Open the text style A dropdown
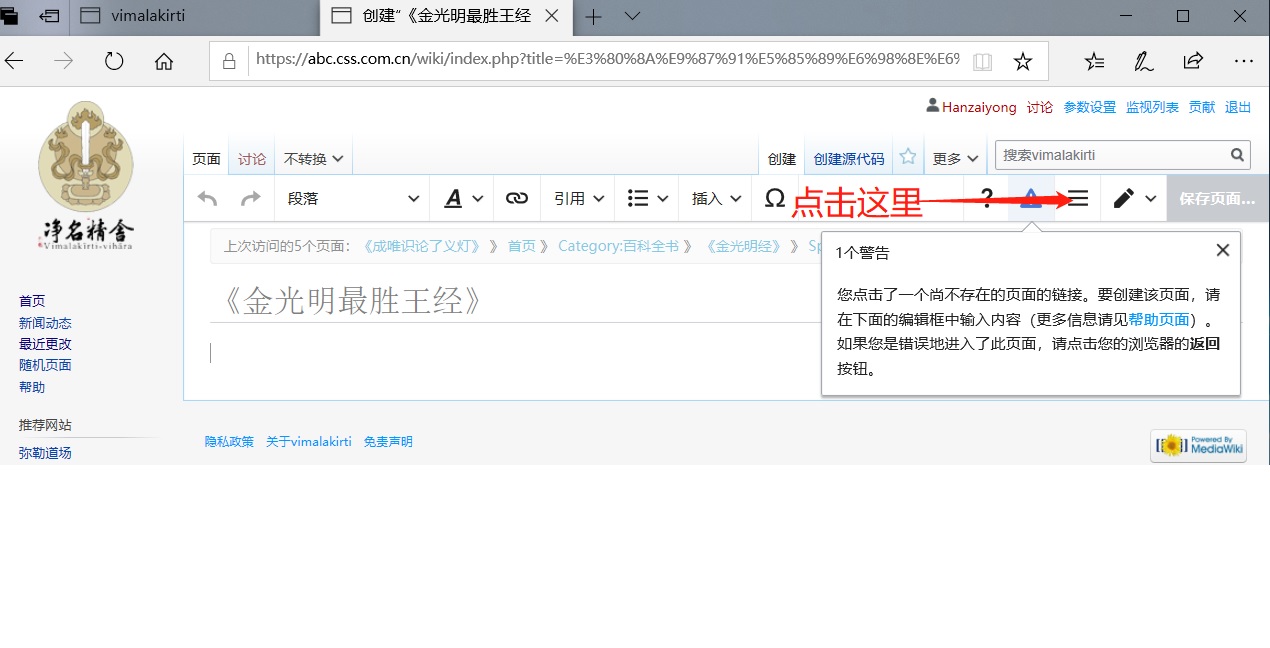The height and width of the screenshot is (648, 1270). tap(463, 198)
